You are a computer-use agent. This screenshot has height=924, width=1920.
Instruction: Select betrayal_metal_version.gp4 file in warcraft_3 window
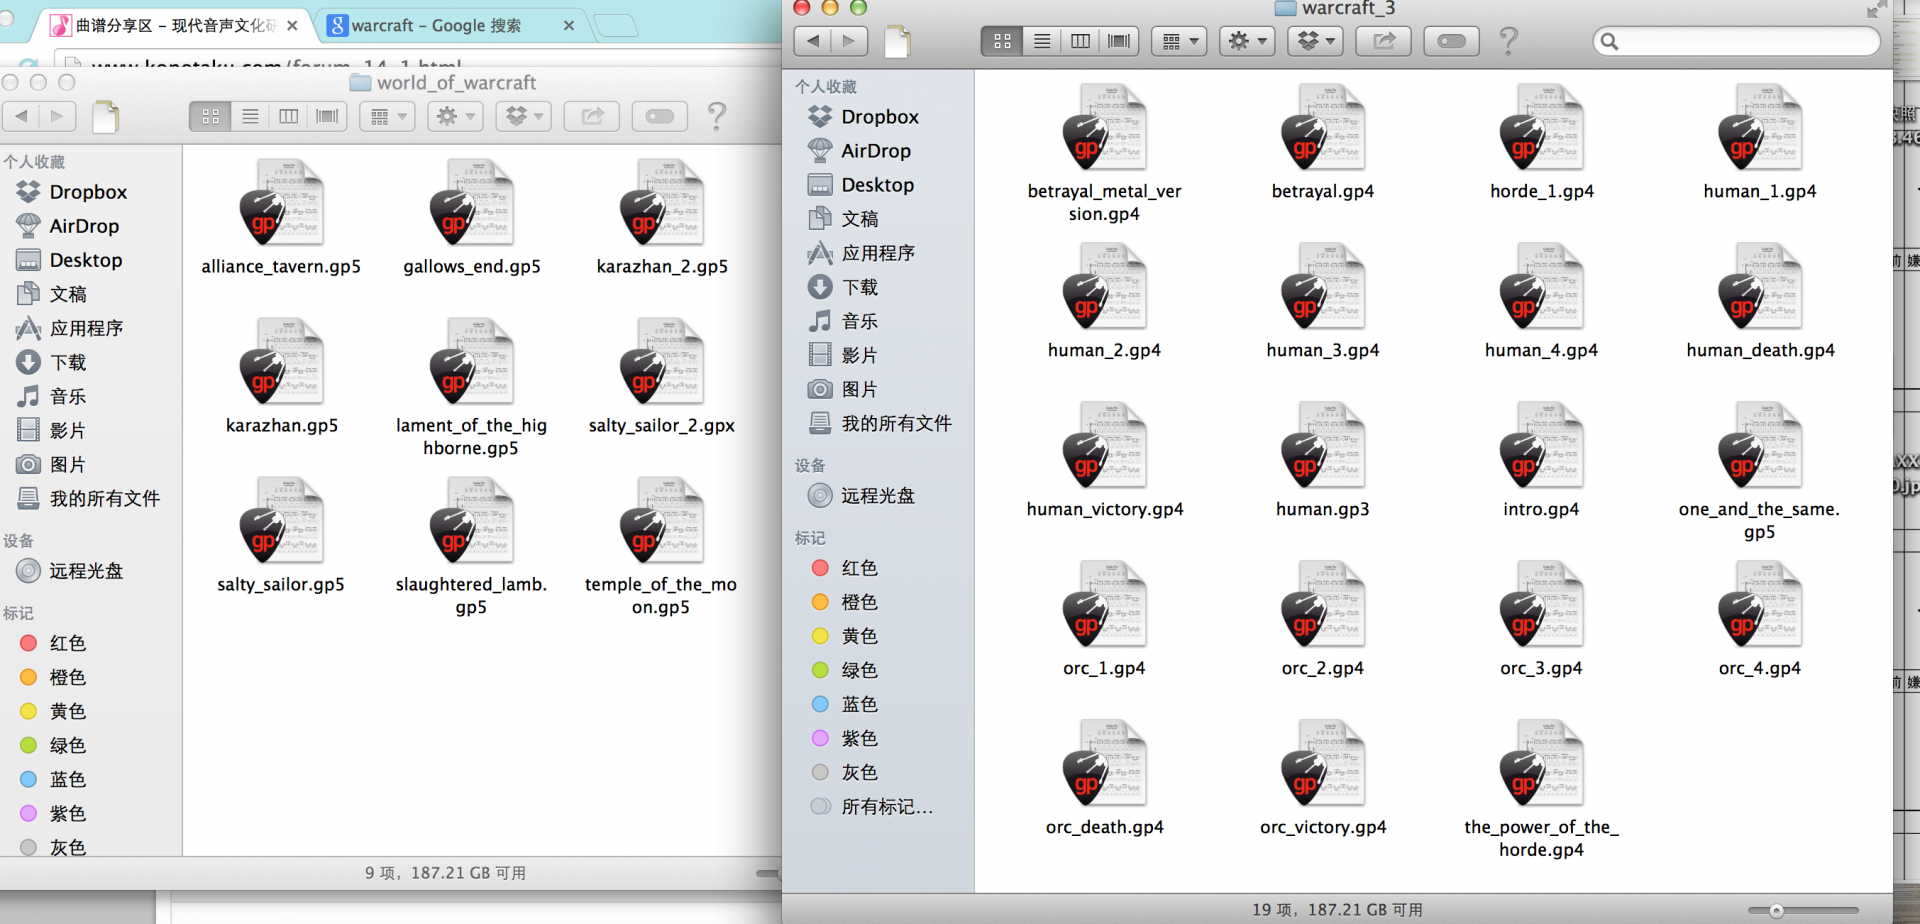pyautogui.click(x=1104, y=128)
